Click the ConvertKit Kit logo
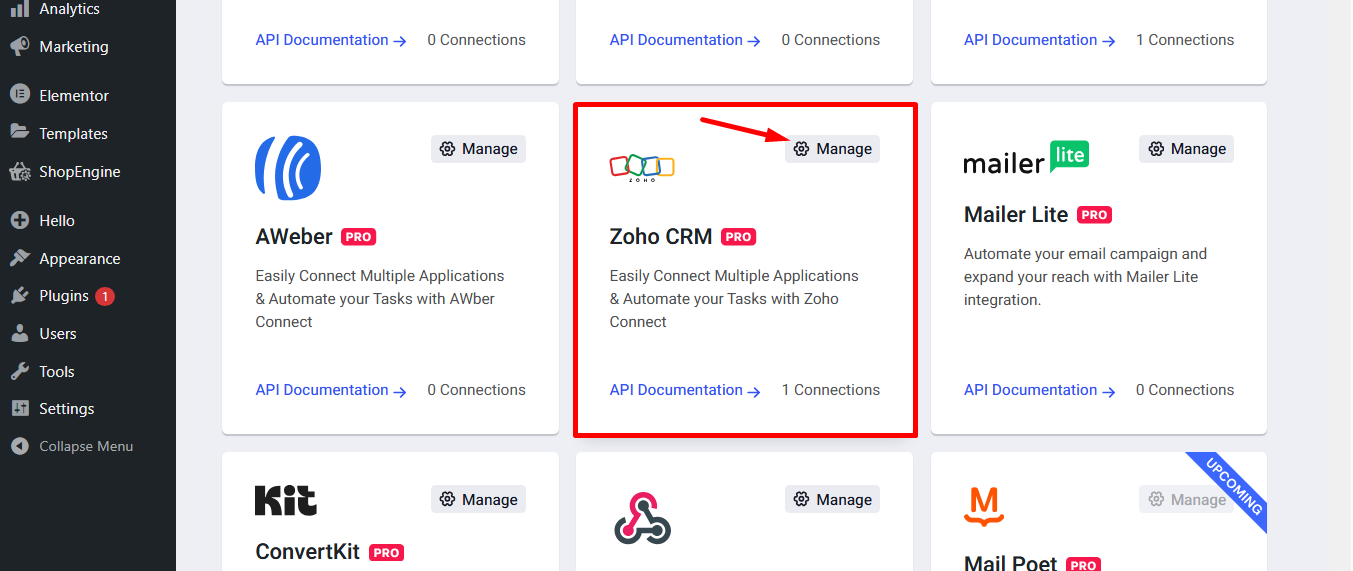This screenshot has width=1353, height=571. (286, 500)
